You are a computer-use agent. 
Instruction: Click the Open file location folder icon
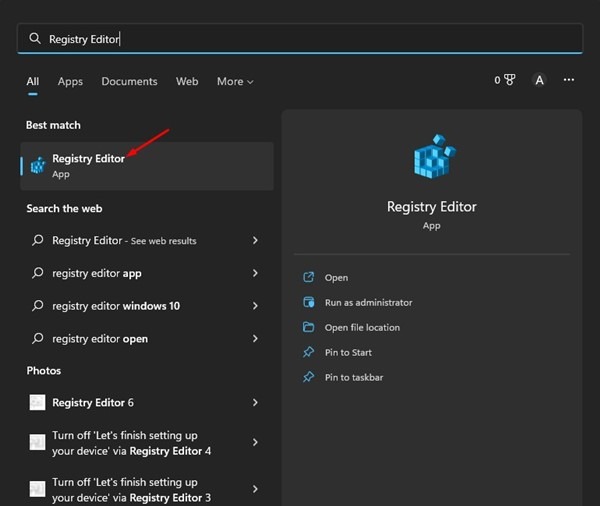pos(309,327)
